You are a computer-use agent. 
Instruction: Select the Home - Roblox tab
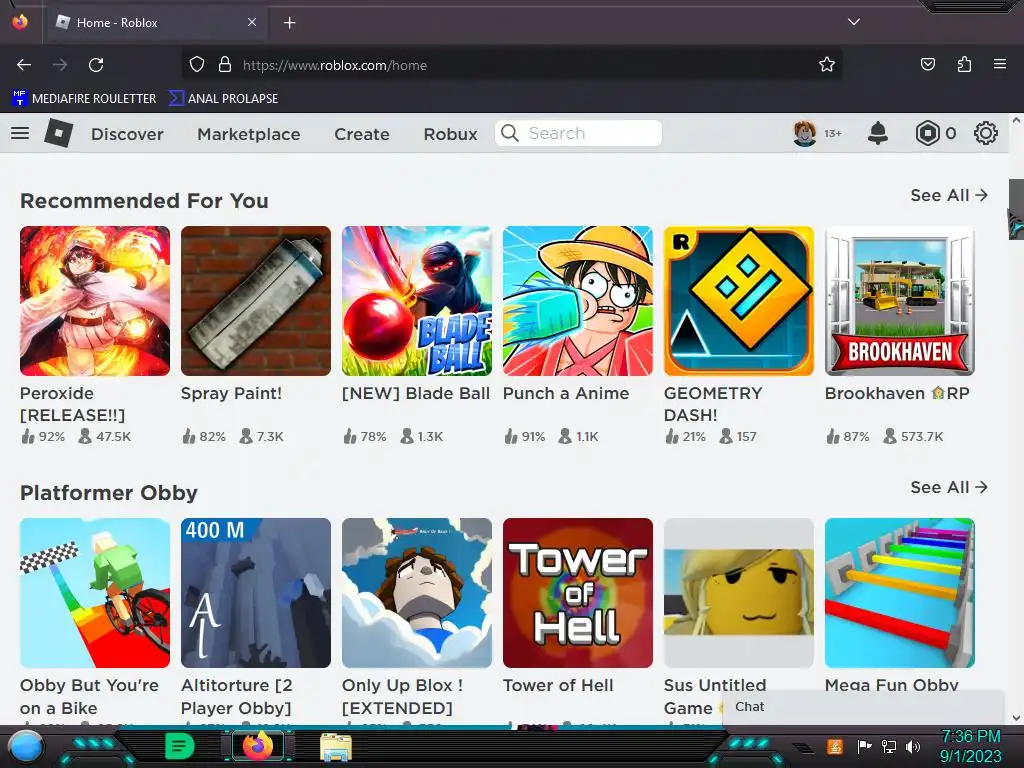155,22
